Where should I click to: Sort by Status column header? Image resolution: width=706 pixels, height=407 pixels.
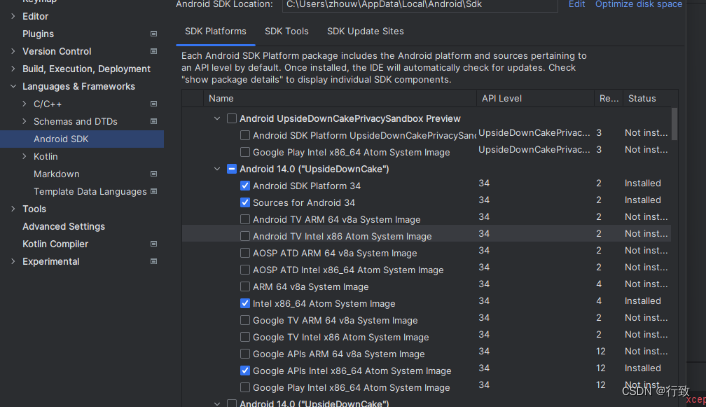(x=651, y=98)
